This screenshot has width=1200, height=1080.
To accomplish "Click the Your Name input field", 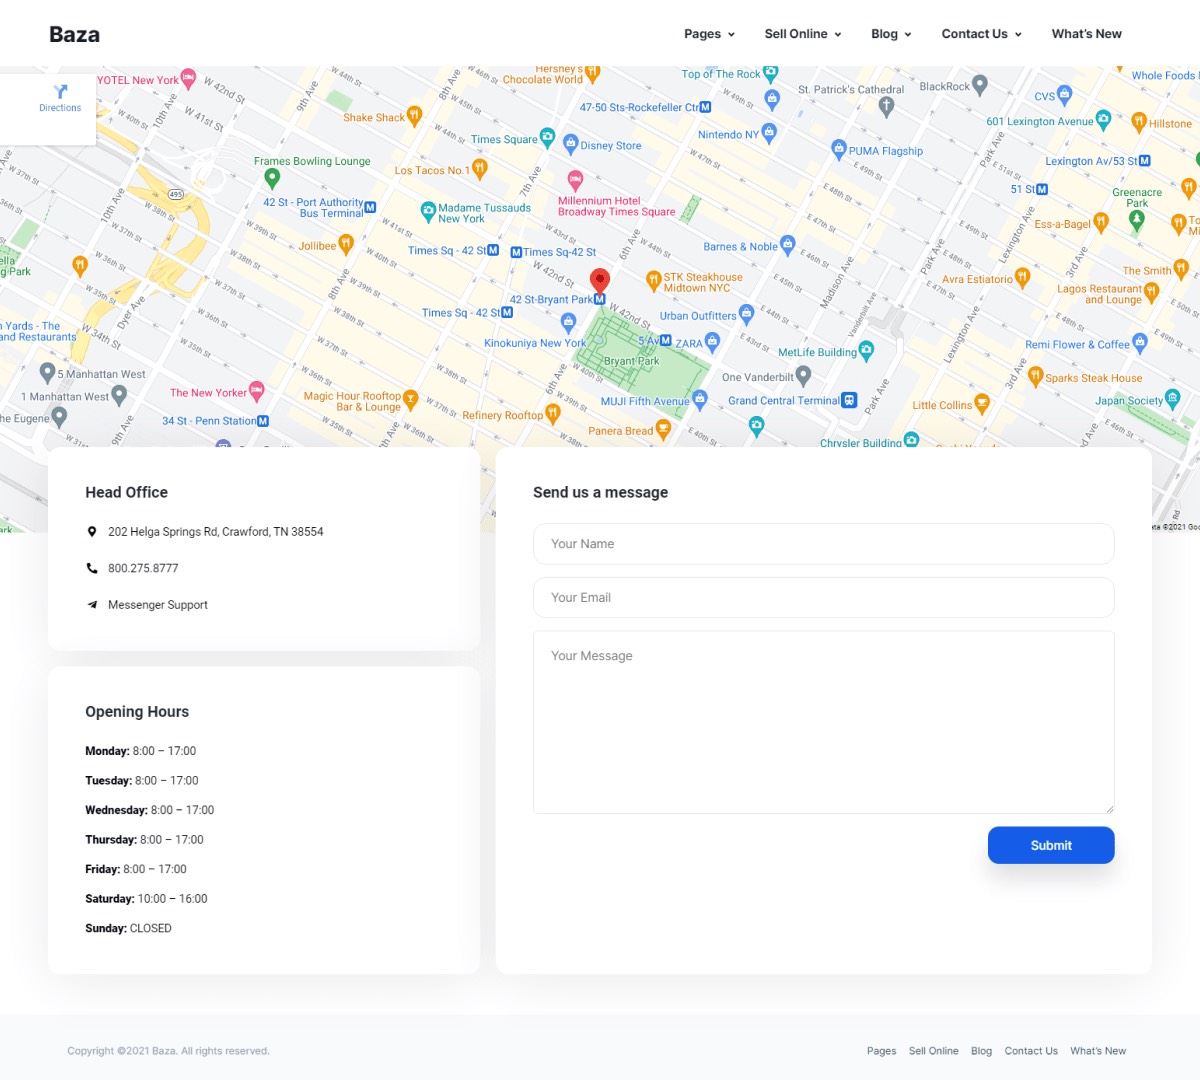I will [824, 544].
